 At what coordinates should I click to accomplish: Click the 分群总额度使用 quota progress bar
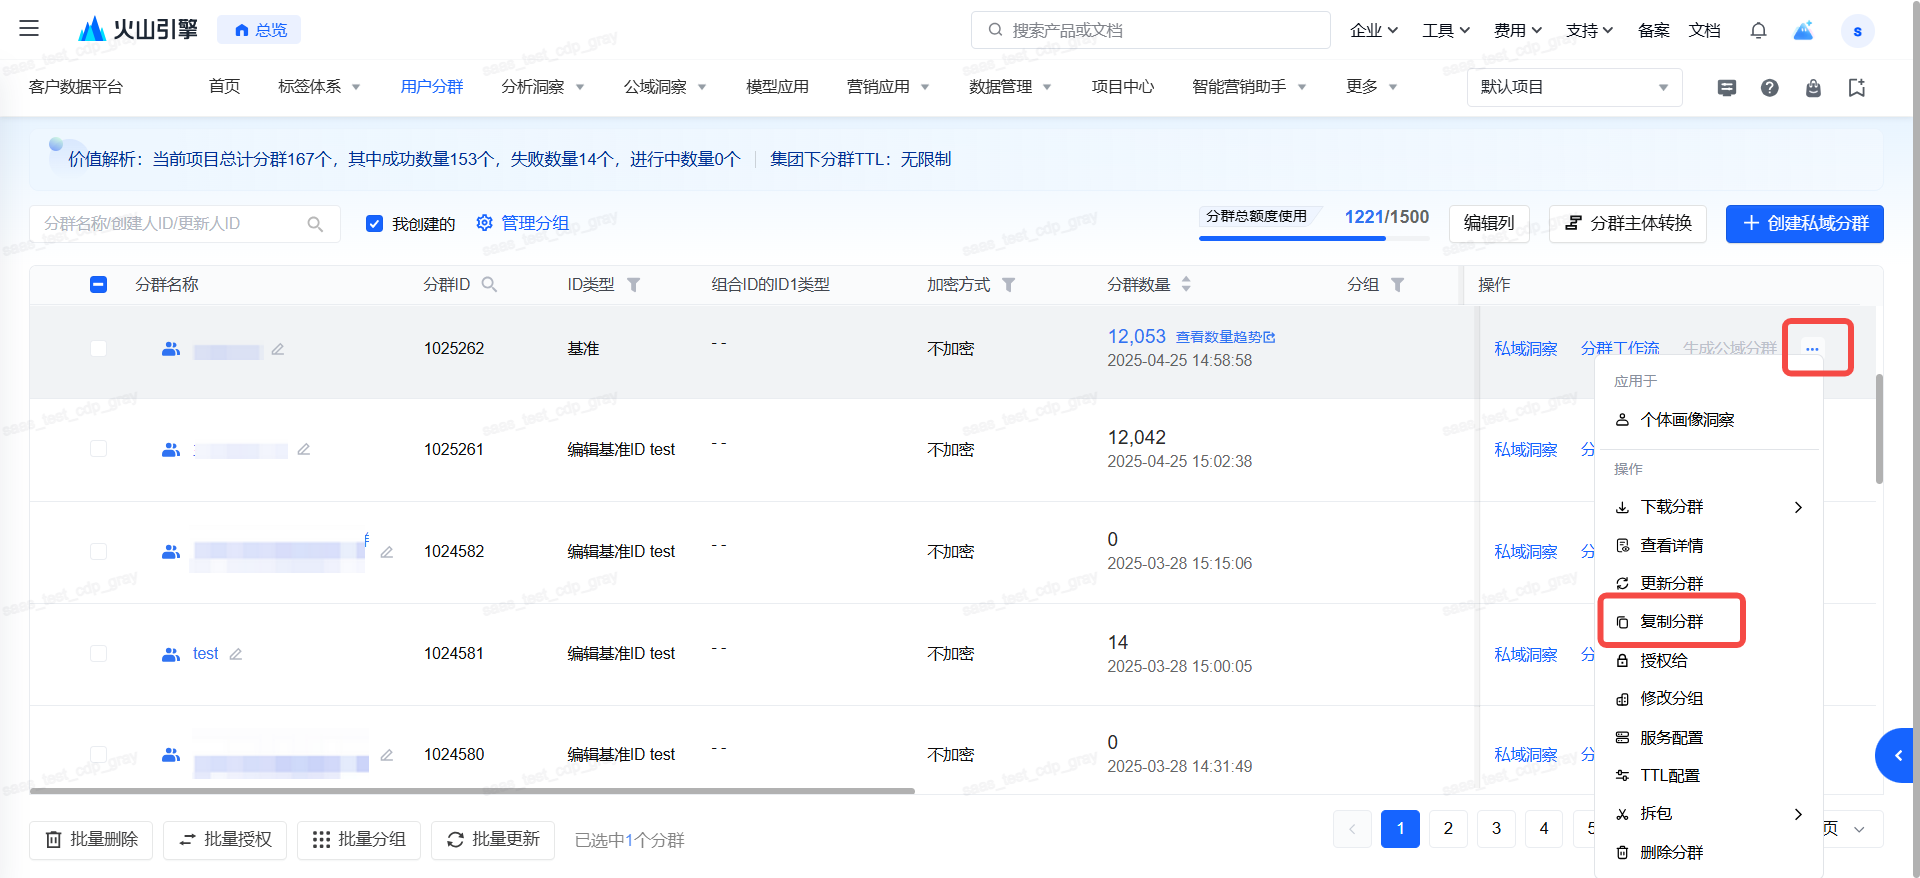coord(1313,238)
